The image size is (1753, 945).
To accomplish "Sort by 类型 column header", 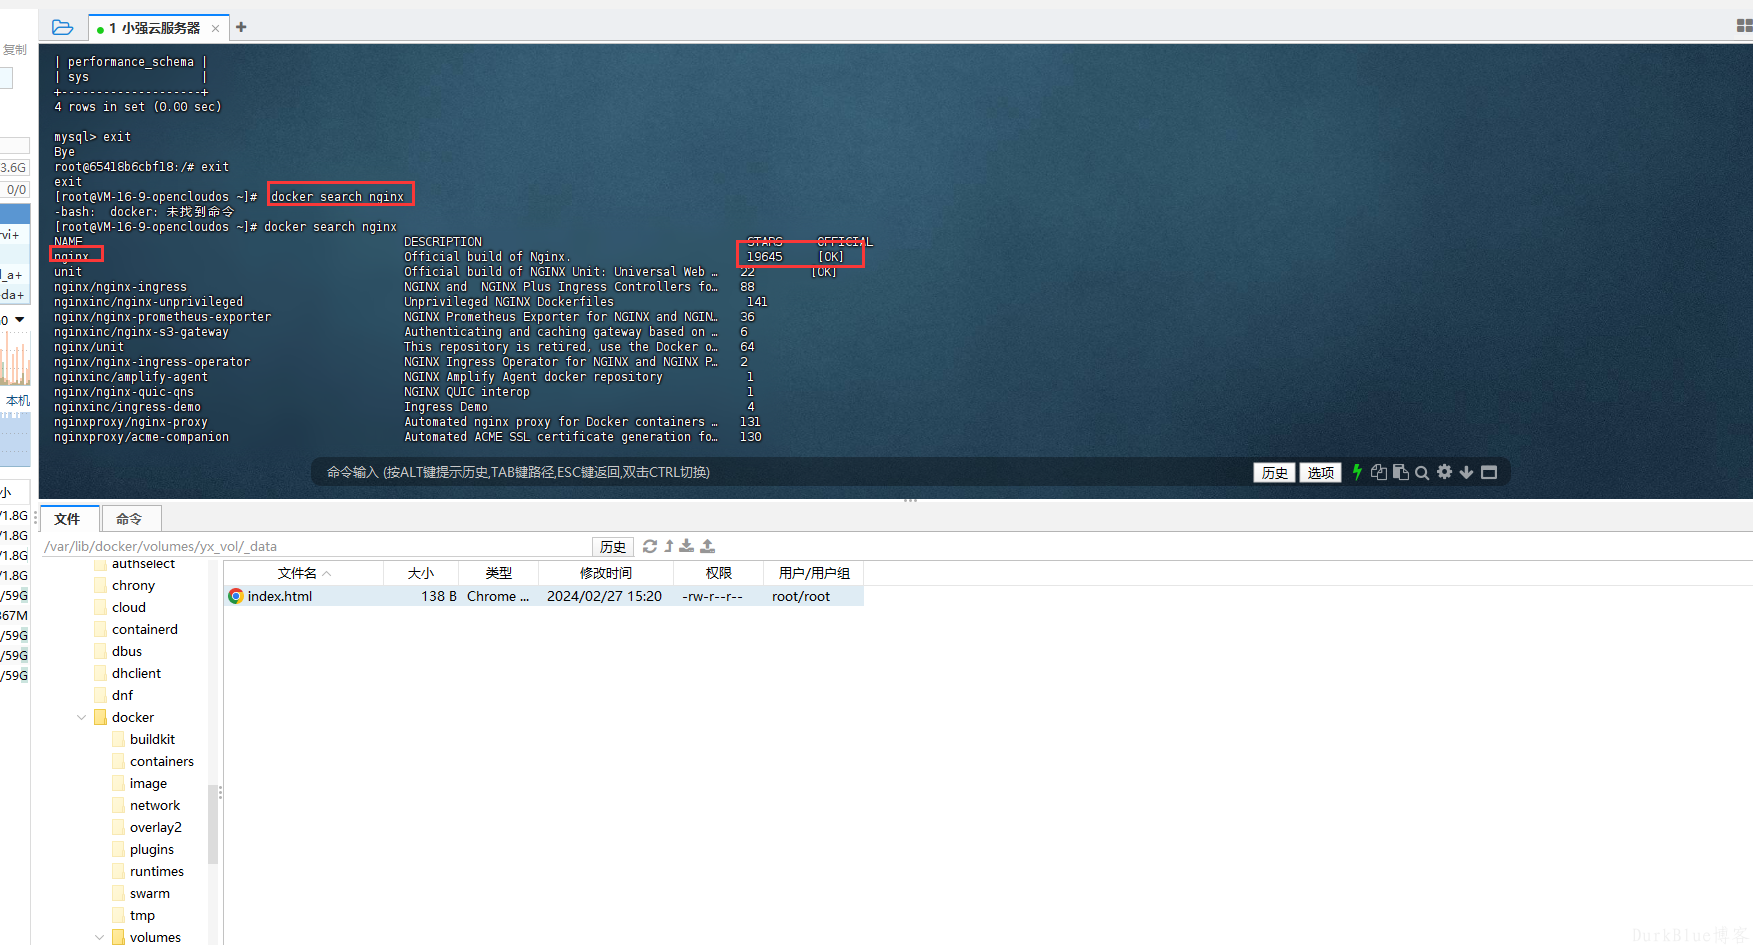I will click(498, 573).
